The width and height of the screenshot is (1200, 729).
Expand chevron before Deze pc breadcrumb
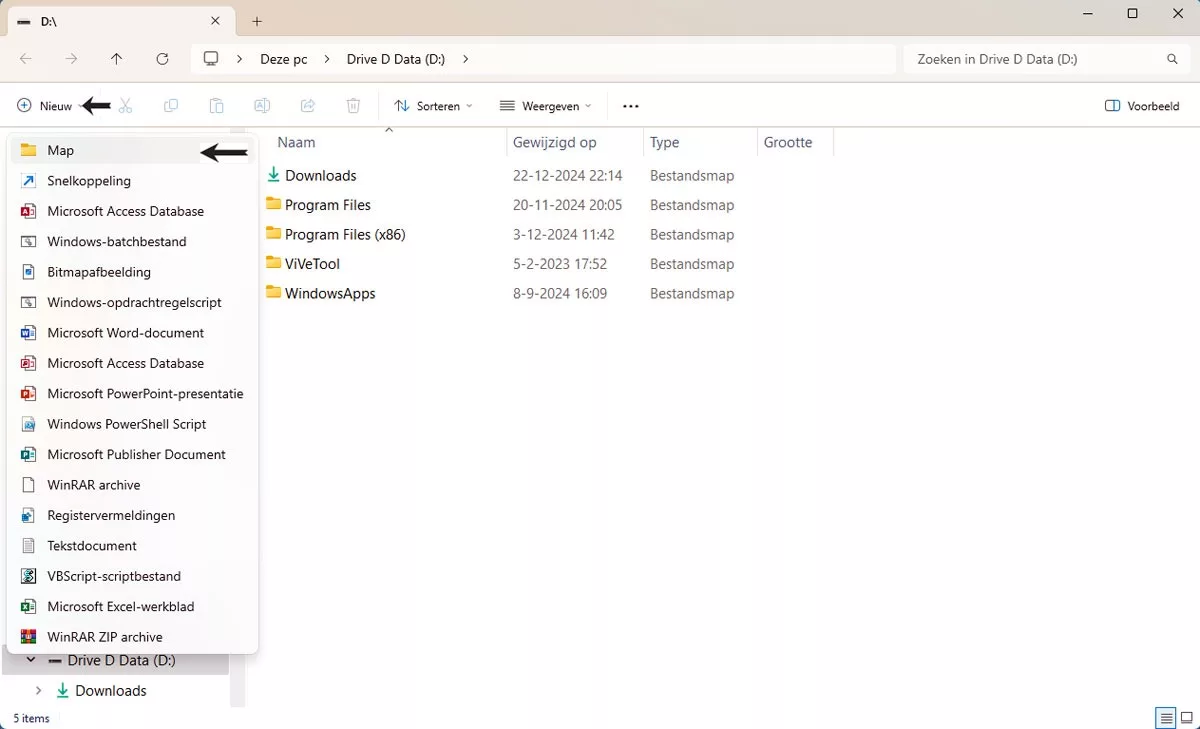[239, 59]
